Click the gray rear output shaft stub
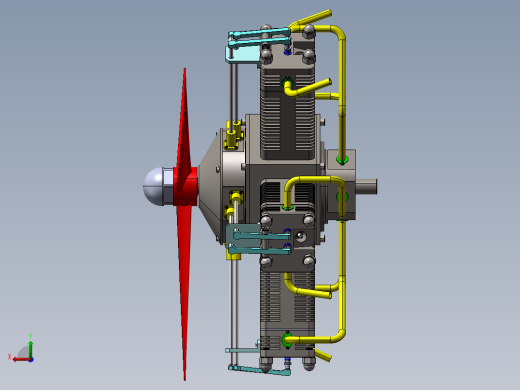The image size is (520, 390). 366,186
